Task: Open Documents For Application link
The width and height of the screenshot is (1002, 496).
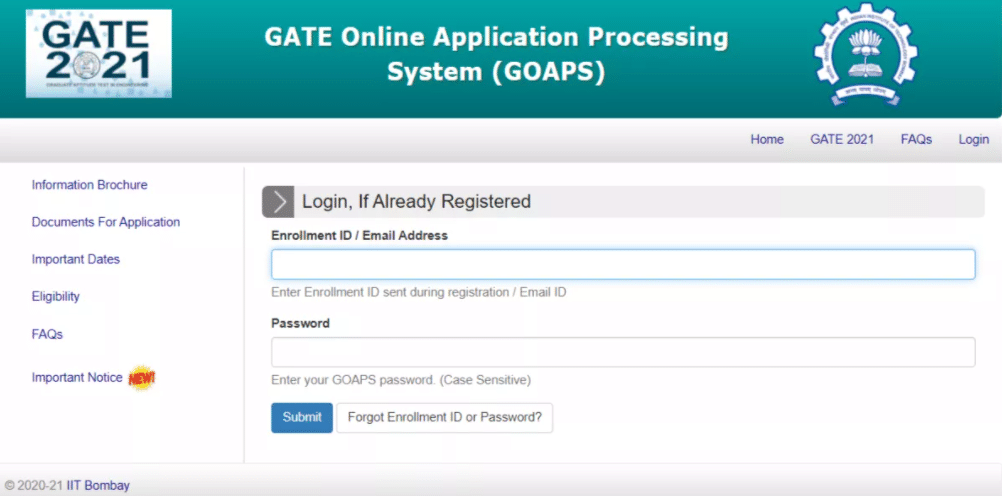Action: pos(106,222)
